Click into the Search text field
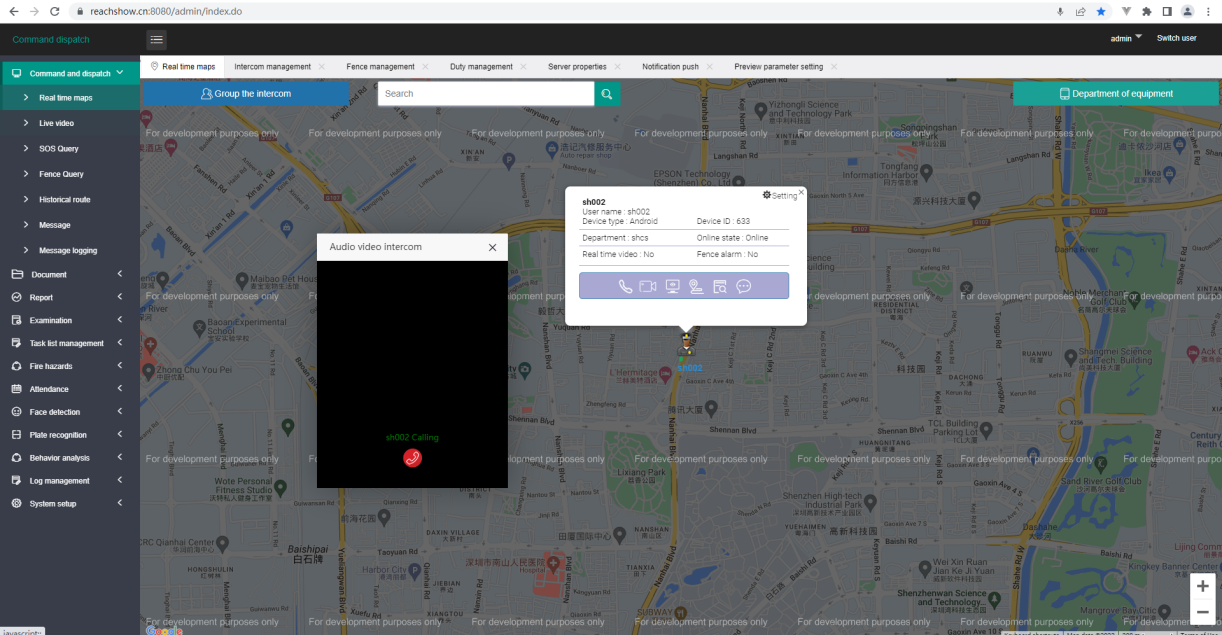The height and width of the screenshot is (635, 1222). click(485, 94)
